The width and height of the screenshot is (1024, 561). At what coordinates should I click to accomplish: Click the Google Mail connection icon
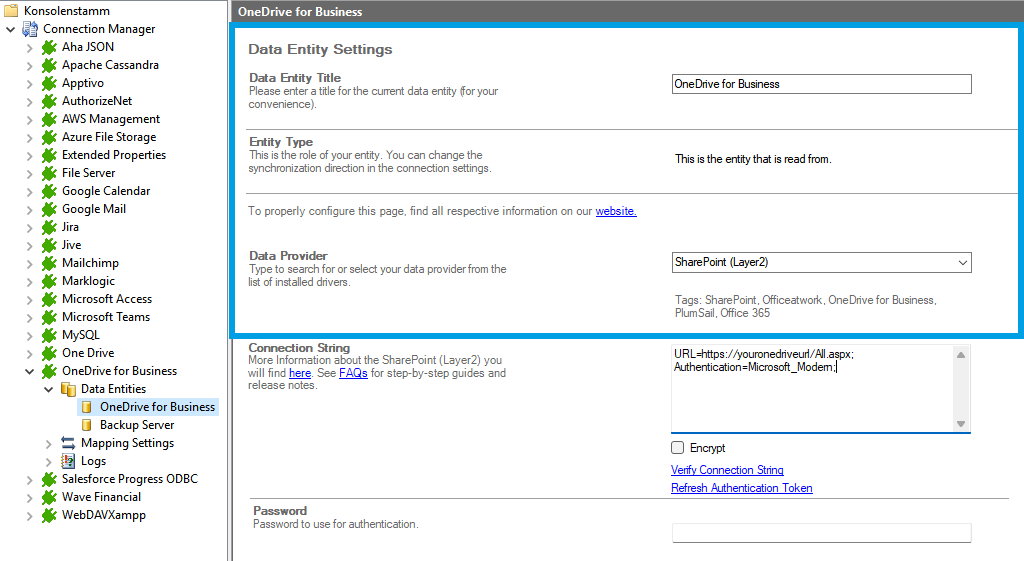coord(49,209)
